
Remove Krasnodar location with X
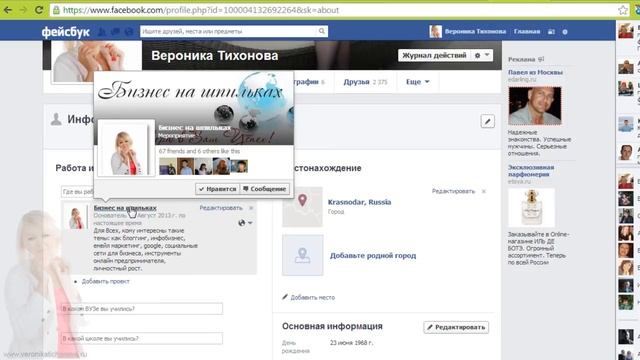click(x=484, y=191)
